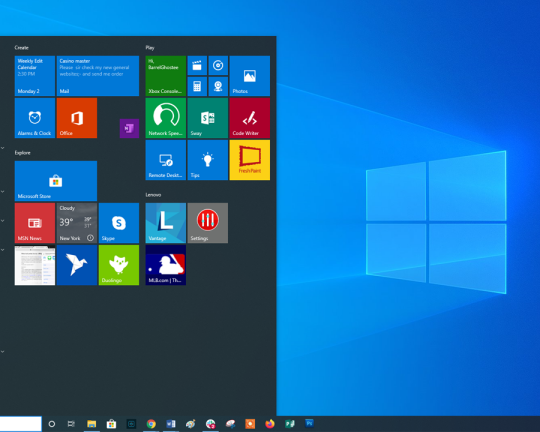This screenshot has height=432, width=540.
Task: Launch Firefox from the taskbar
Action: [x=270, y=424]
